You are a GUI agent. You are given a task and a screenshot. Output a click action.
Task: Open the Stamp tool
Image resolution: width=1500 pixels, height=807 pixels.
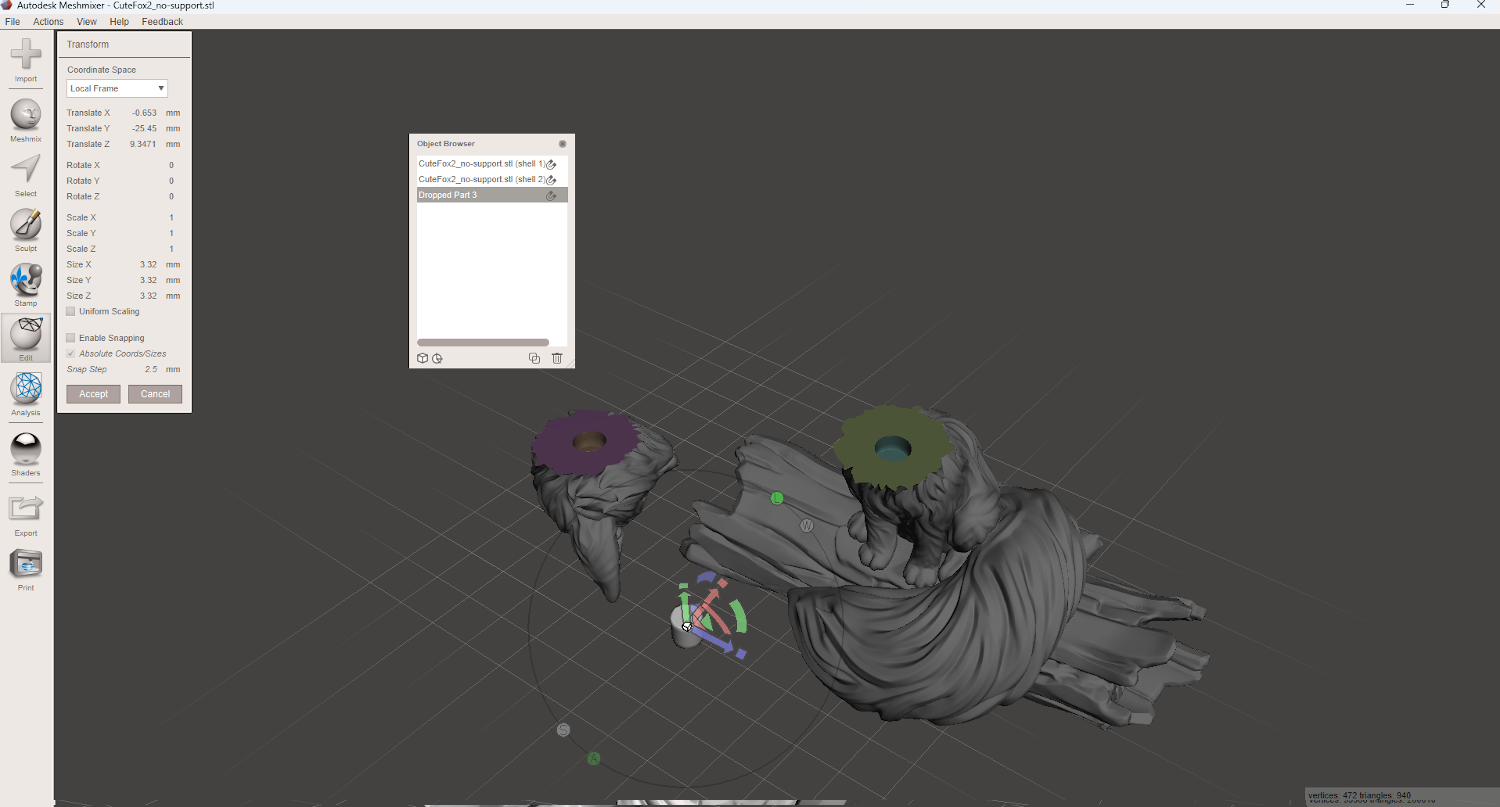click(26, 279)
